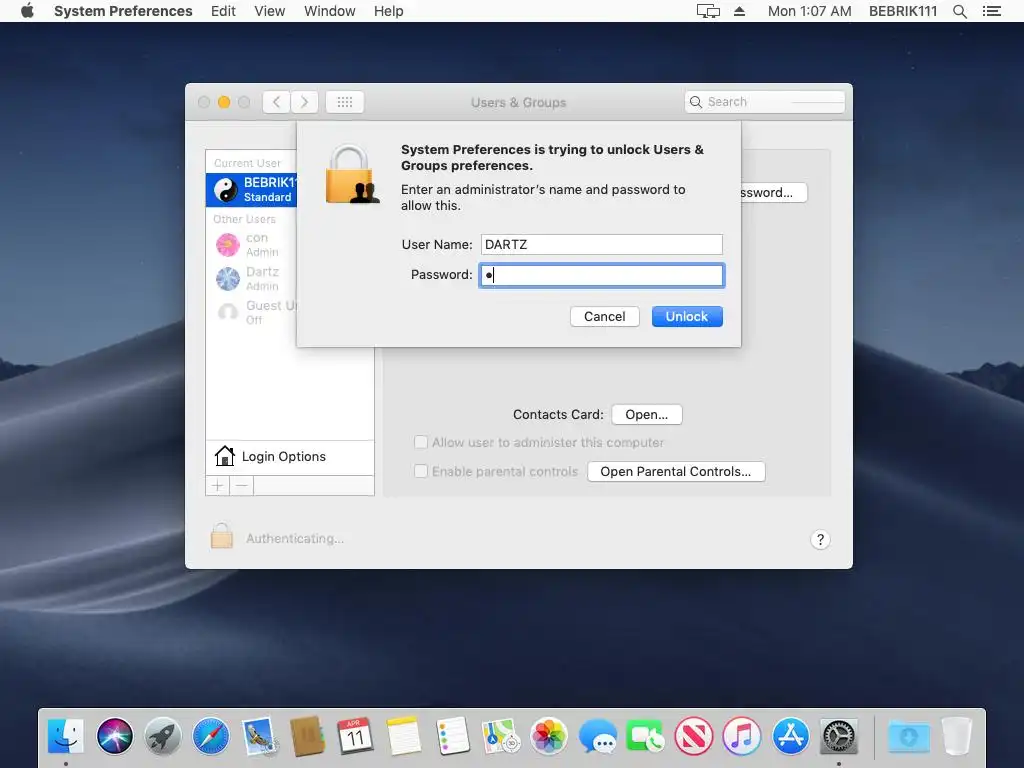
Task: Click the Unlock button
Action: pyautogui.click(x=687, y=317)
